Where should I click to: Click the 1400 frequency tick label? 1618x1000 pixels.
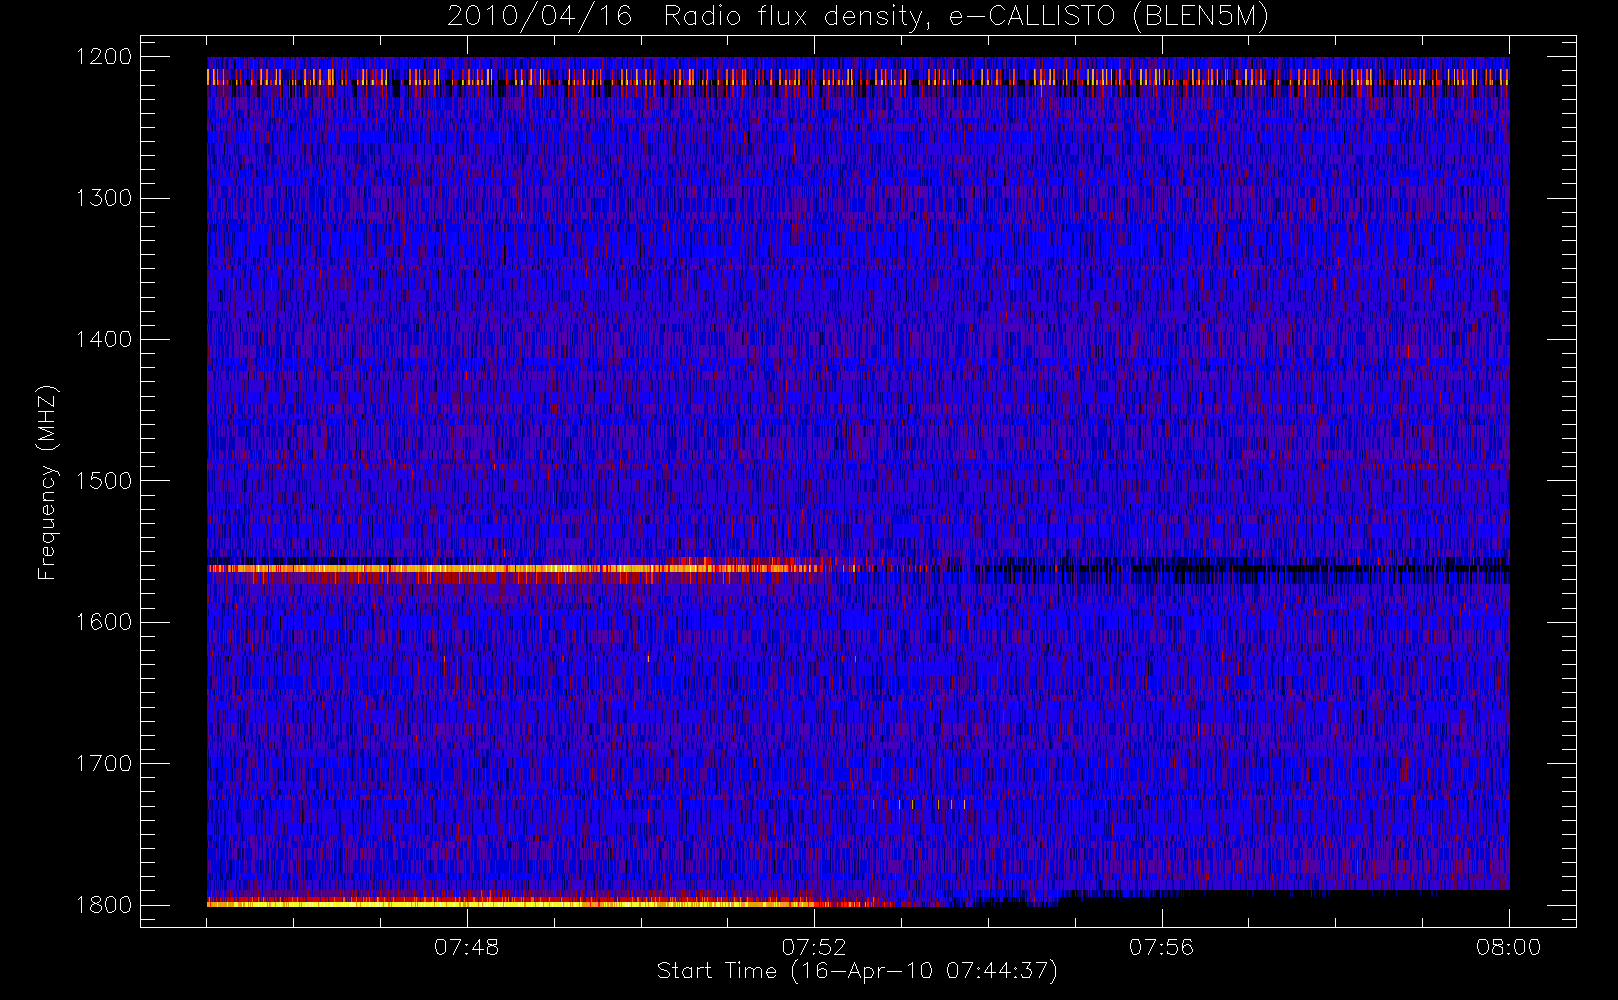point(104,339)
